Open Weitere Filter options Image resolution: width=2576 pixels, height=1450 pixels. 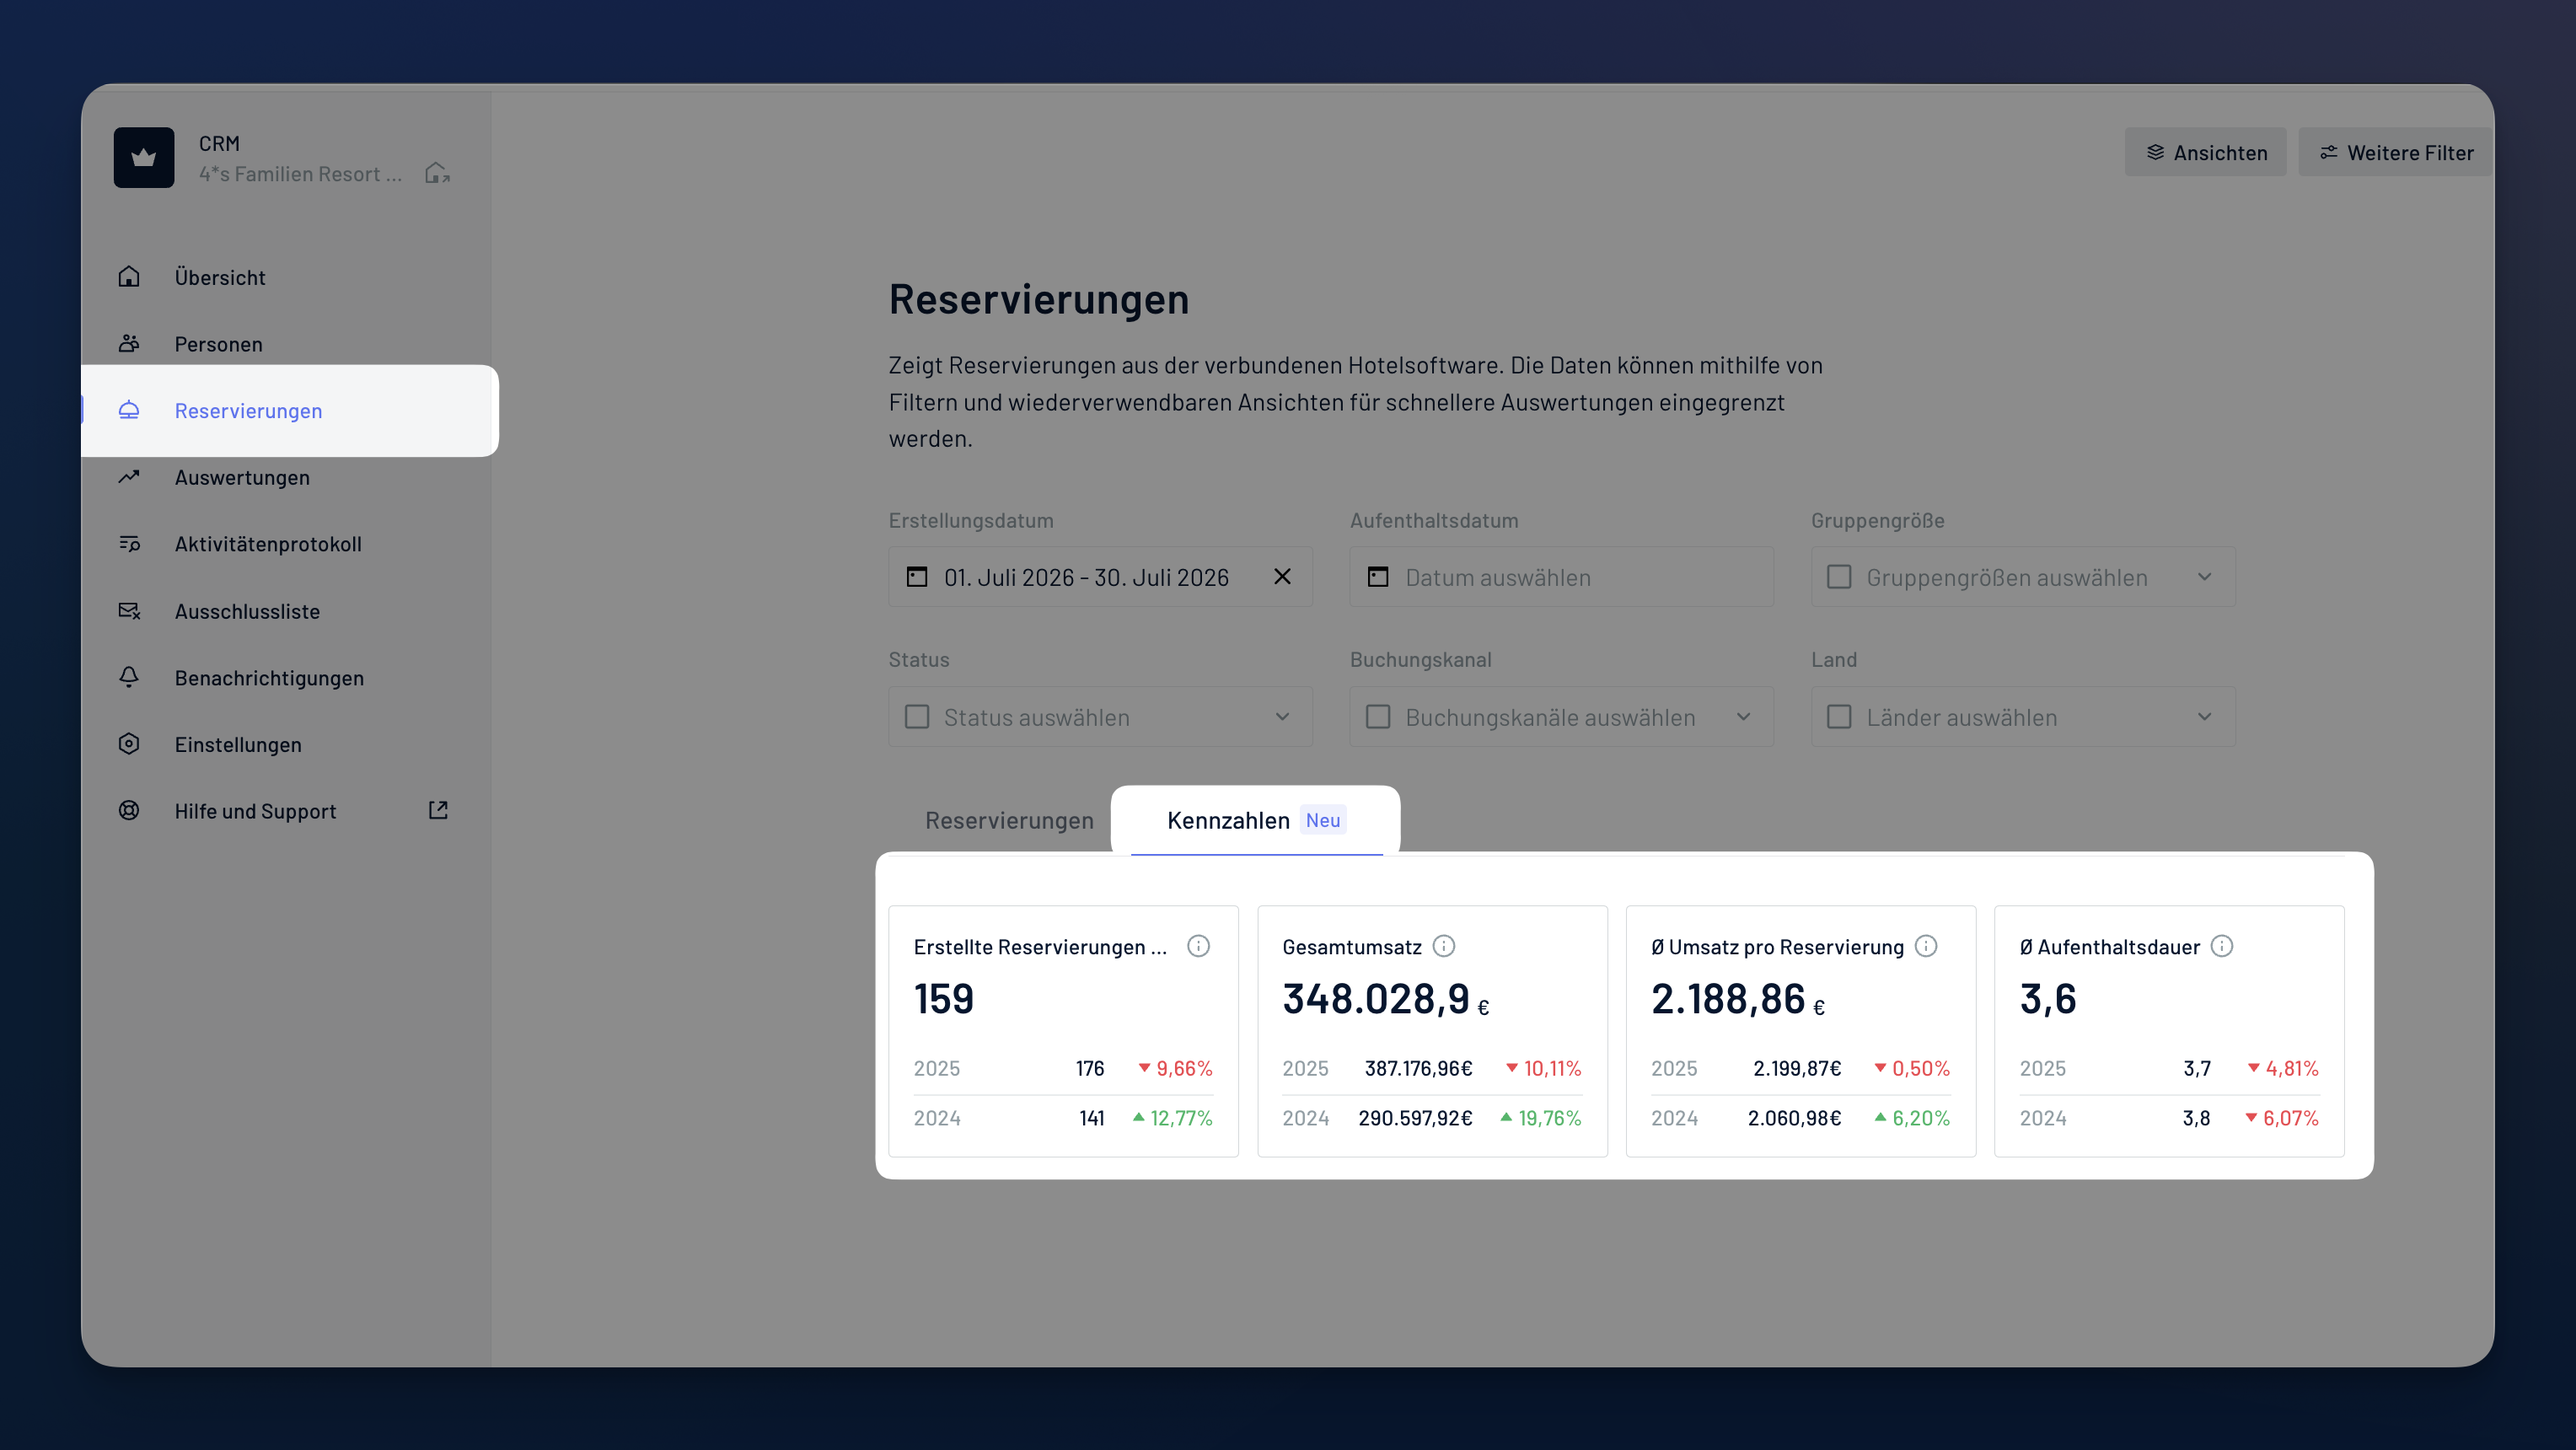tap(2397, 152)
